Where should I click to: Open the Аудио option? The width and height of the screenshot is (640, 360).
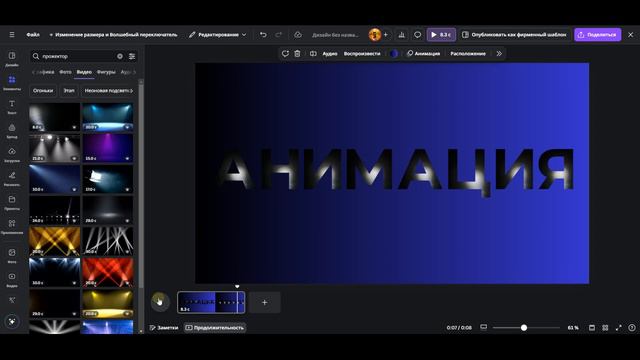click(330, 53)
